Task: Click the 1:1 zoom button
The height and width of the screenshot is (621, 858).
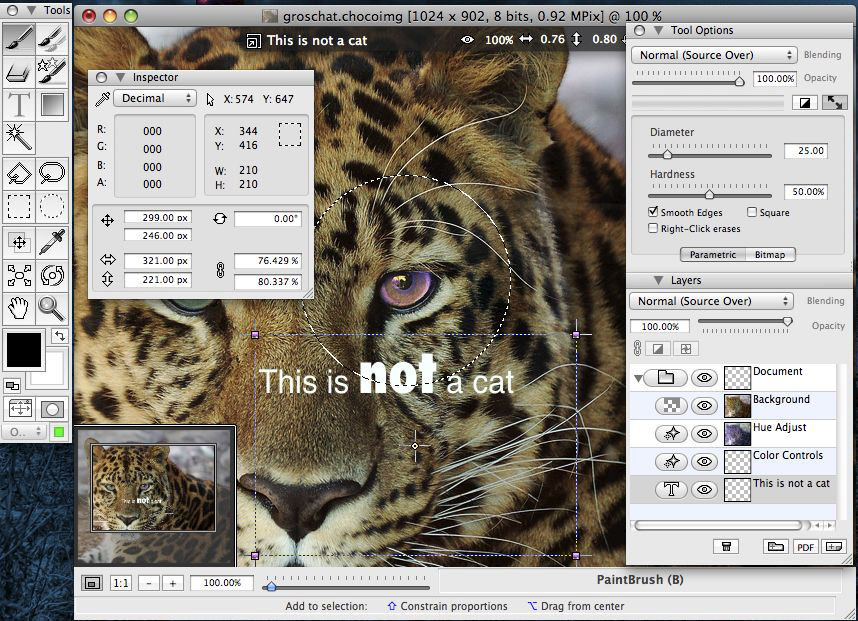Action: pos(120,583)
